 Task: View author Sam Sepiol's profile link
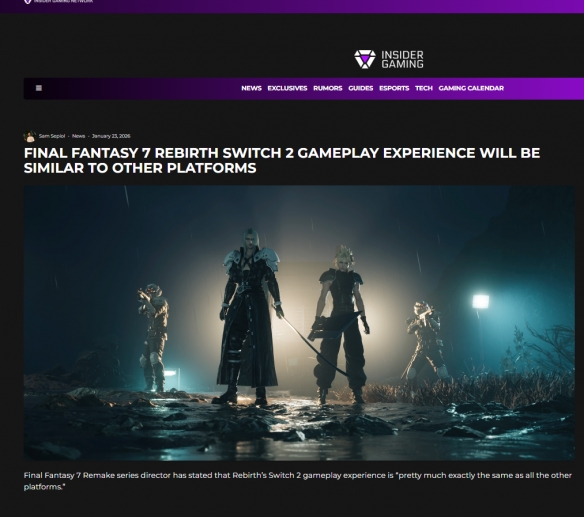click(52, 136)
